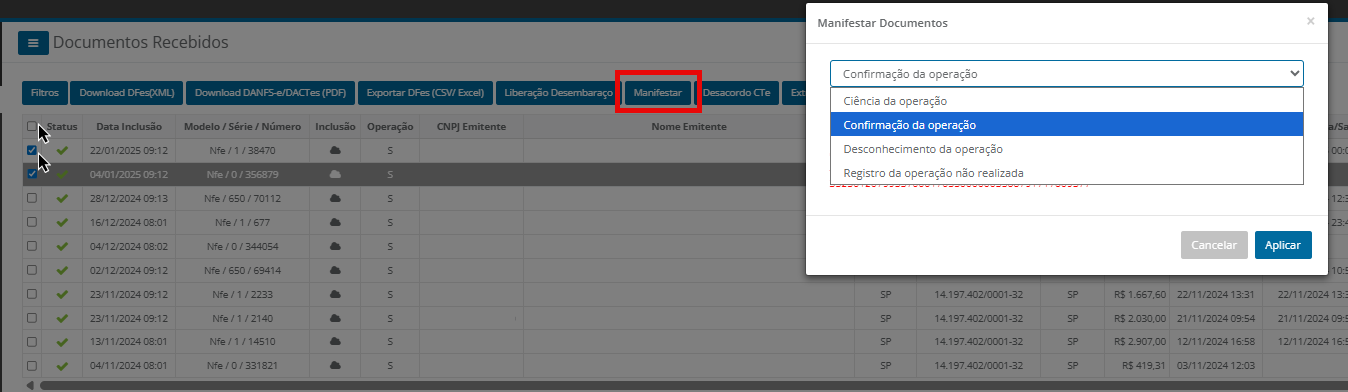Sort by the Operação column header
The image size is (1348, 392).
[390, 127]
